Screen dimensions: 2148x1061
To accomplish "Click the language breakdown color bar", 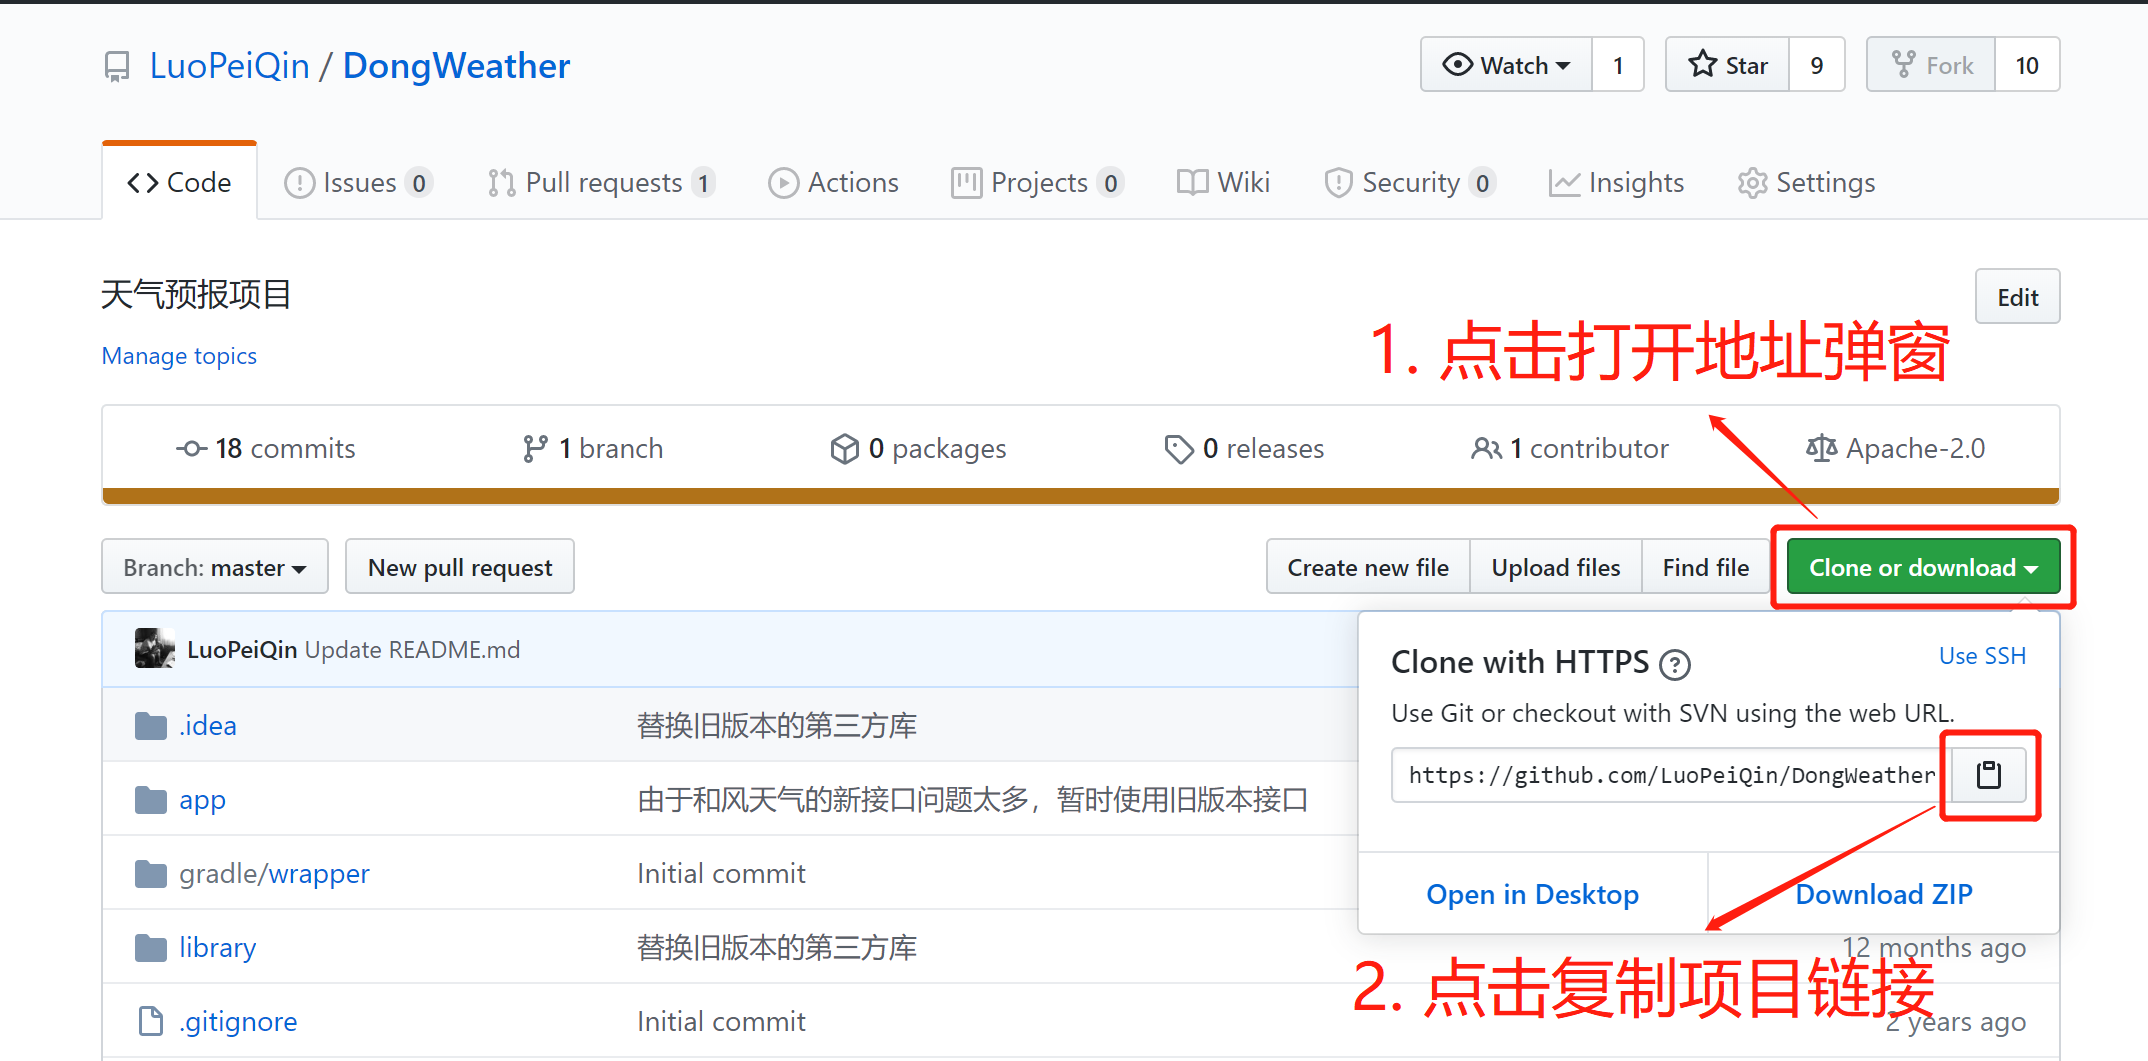I will [1081, 496].
